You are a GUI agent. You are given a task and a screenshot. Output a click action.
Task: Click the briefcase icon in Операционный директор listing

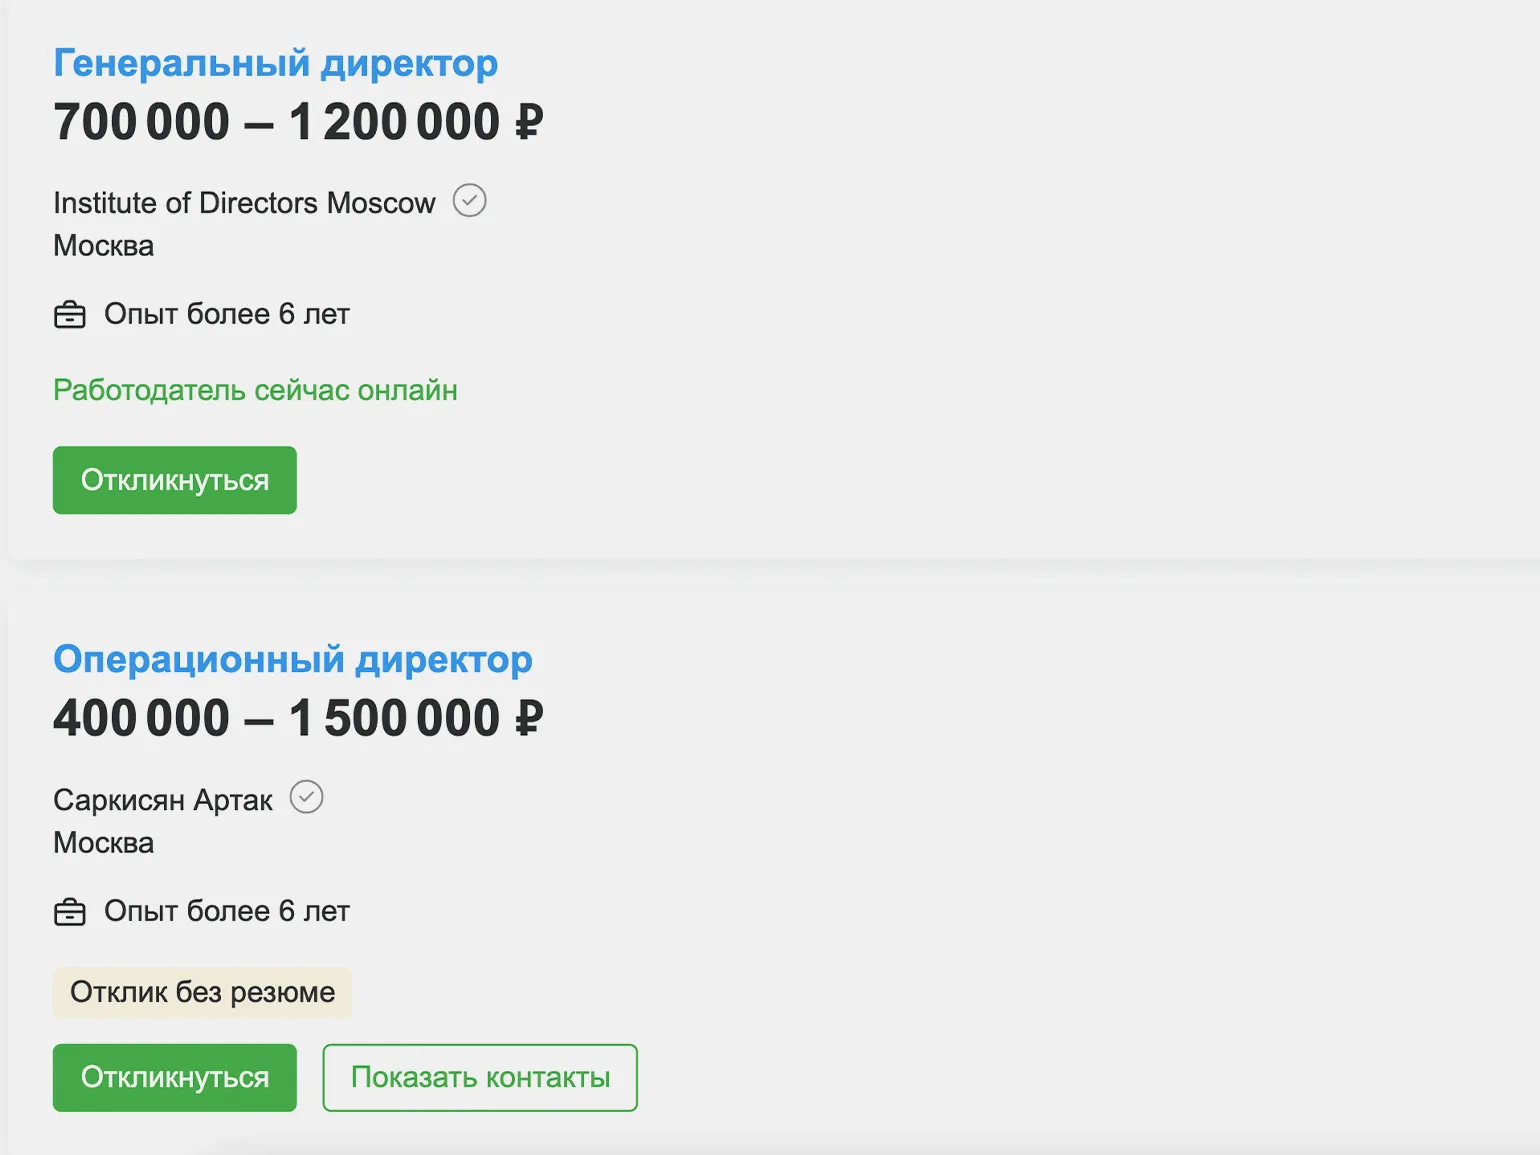pos(70,912)
